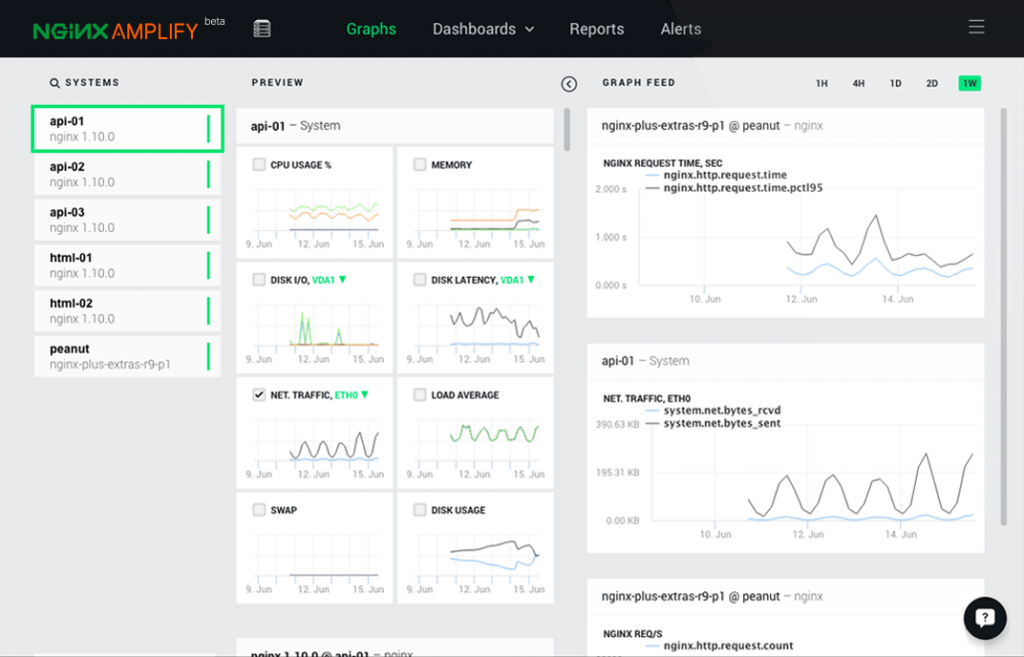Check the Disk Usage checkbox
Screen dimensions: 1024x657
coord(420,509)
